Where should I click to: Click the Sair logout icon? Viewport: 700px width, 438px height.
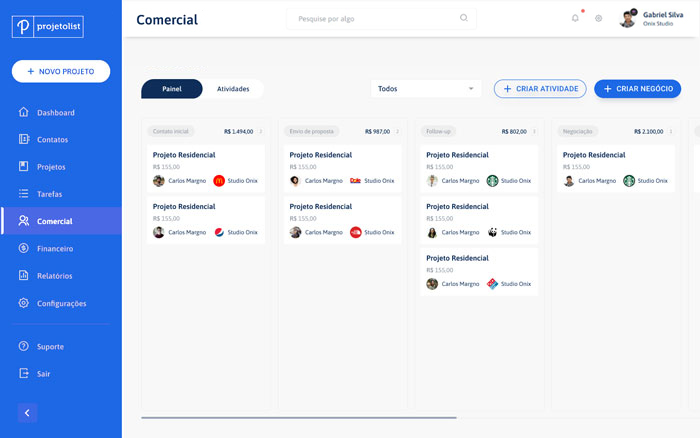(x=24, y=374)
